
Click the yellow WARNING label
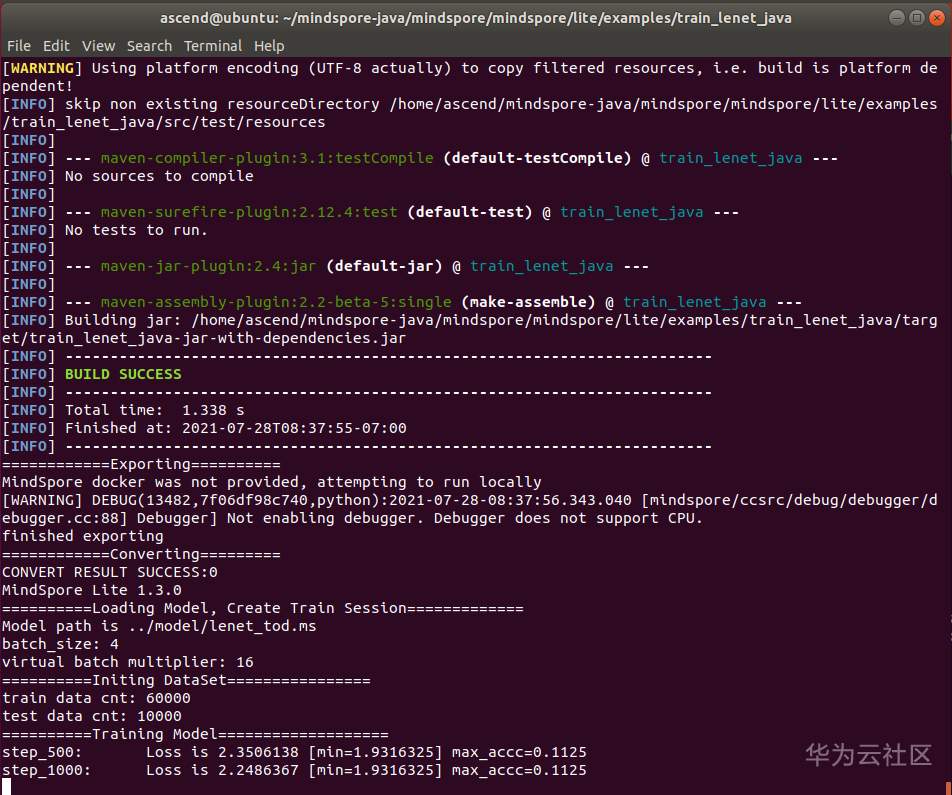tap(42, 68)
